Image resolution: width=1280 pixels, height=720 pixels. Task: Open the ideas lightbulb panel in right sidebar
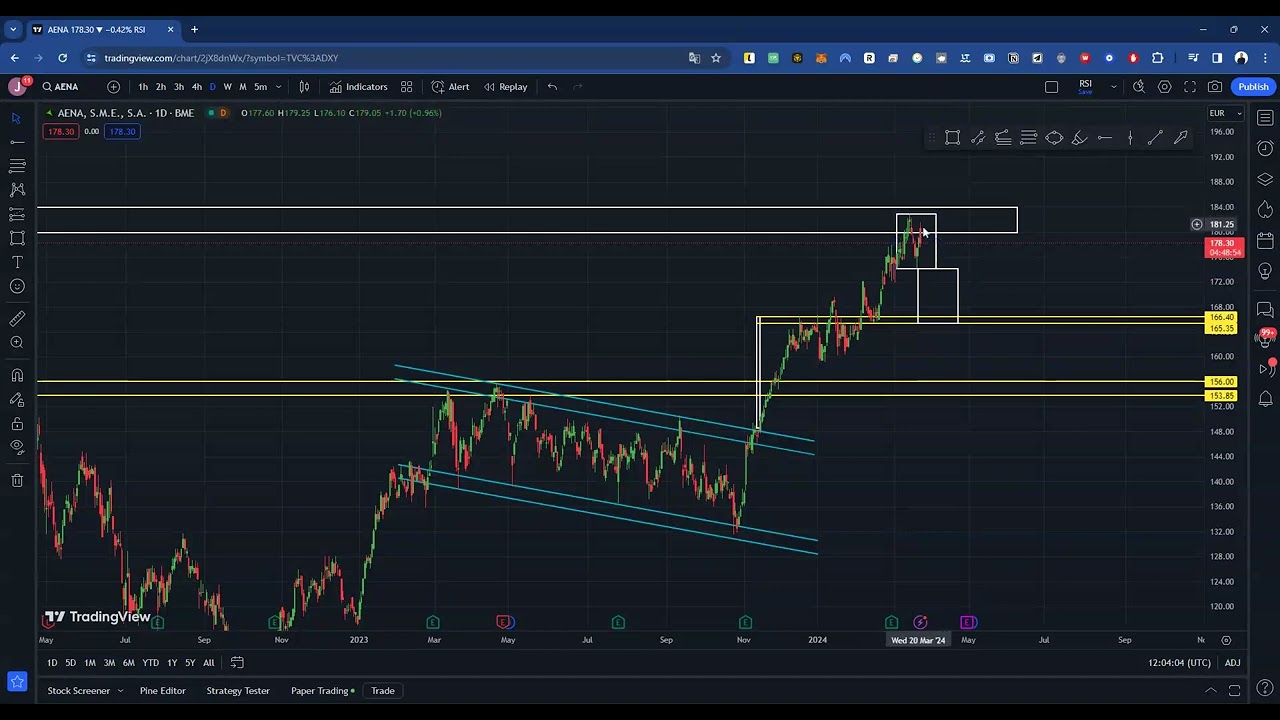(x=1265, y=271)
